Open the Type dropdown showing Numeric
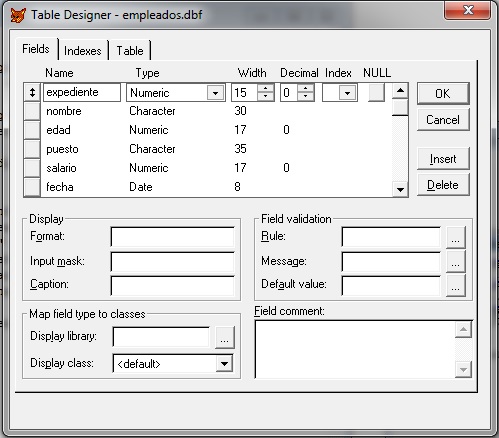The width and height of the screenshot is (499, 438). tap(215, 93)
